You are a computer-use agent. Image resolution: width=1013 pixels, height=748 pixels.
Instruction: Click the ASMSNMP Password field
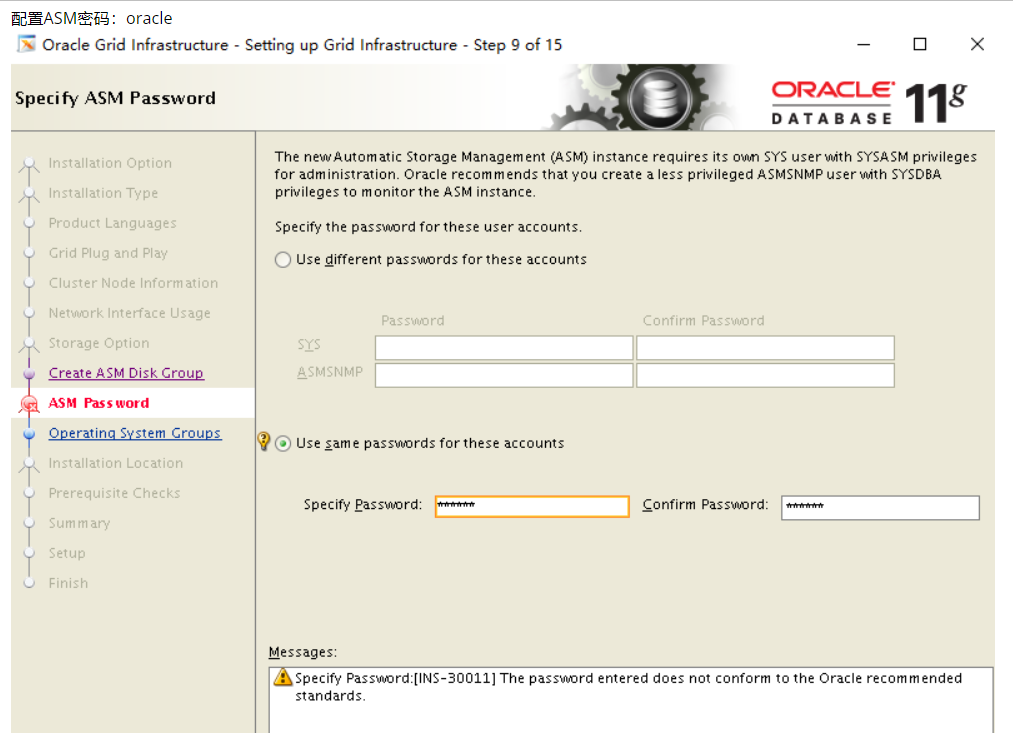[504, 375]
